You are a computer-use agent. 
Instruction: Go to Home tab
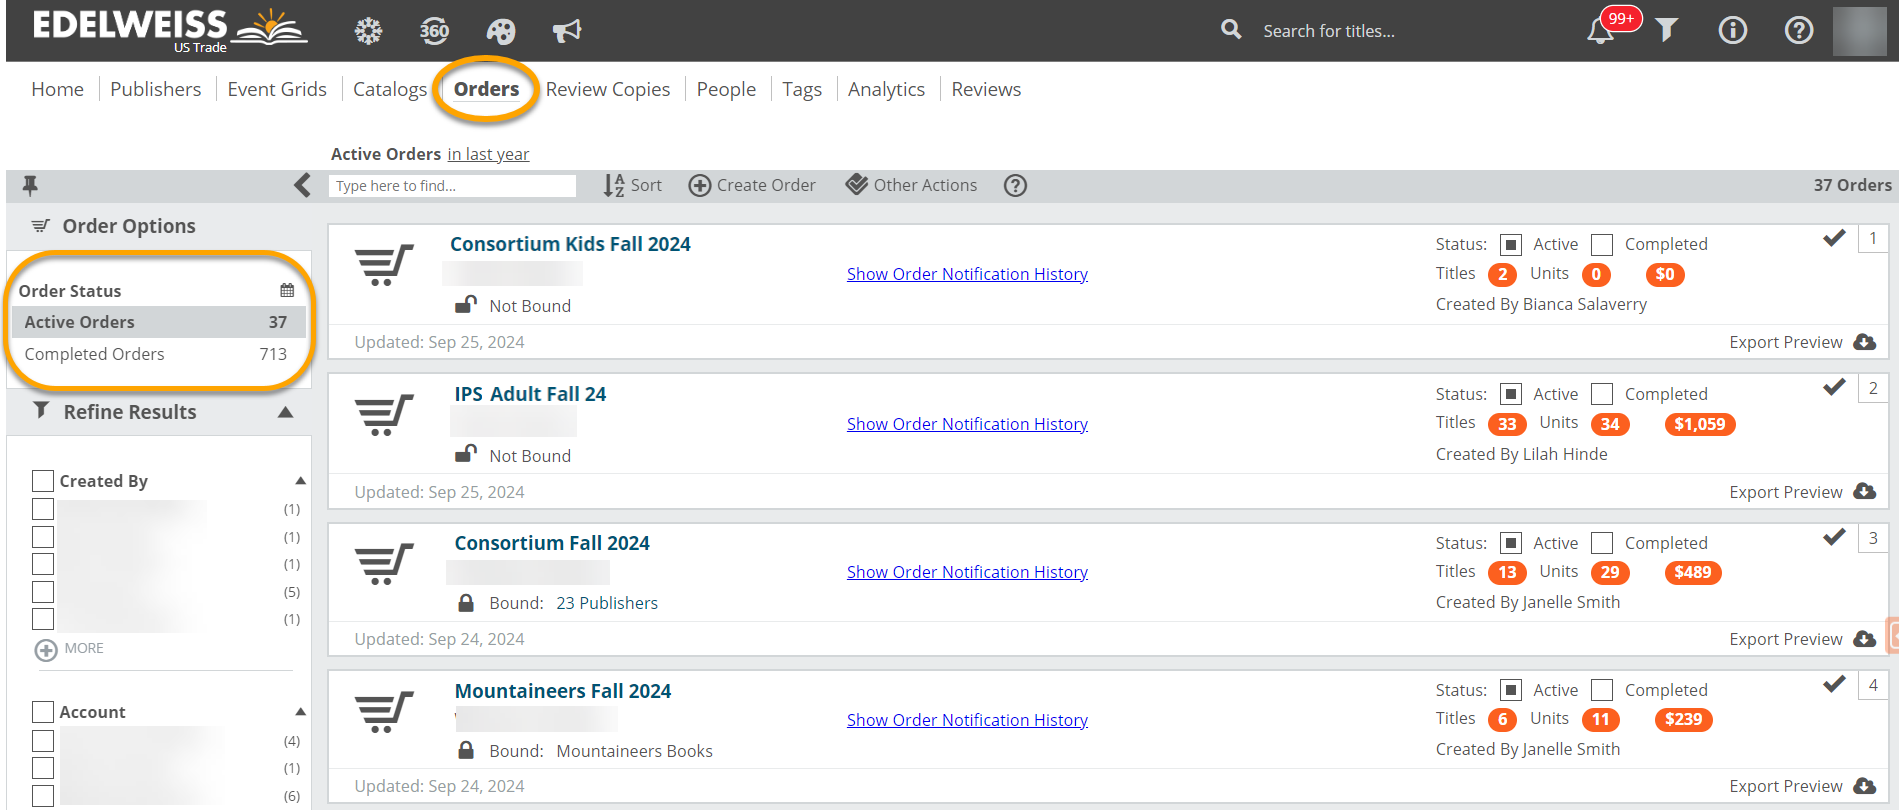click(57, 89)
